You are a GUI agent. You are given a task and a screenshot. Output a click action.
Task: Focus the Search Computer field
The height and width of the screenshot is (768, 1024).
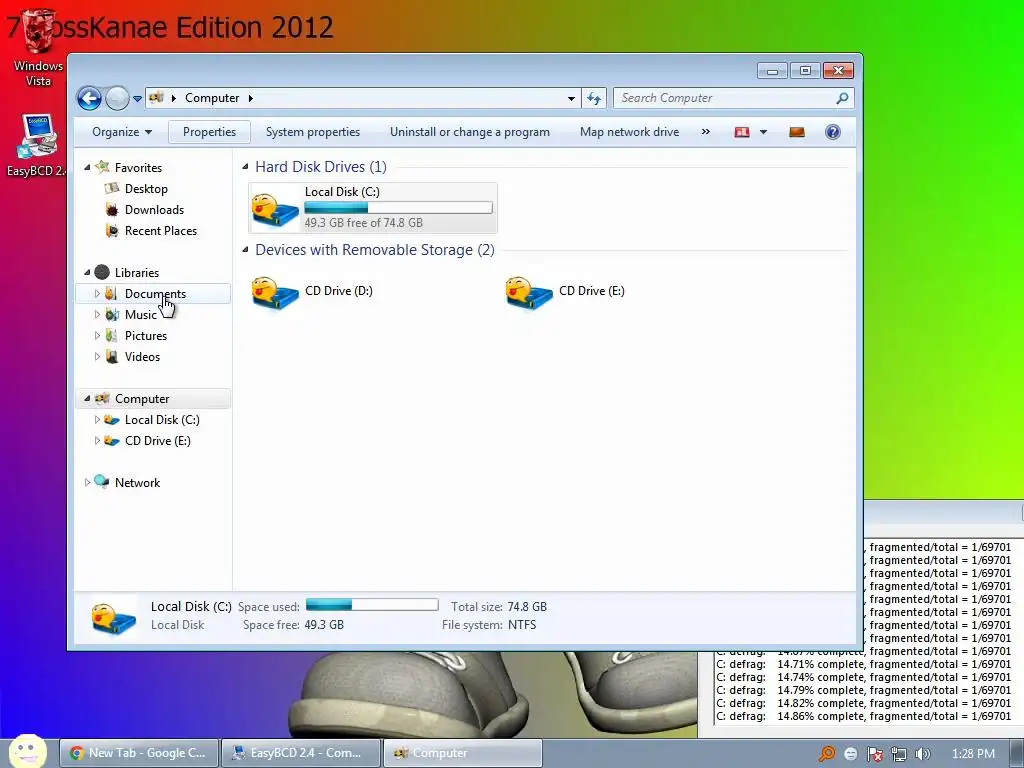[x=725, y=98]
